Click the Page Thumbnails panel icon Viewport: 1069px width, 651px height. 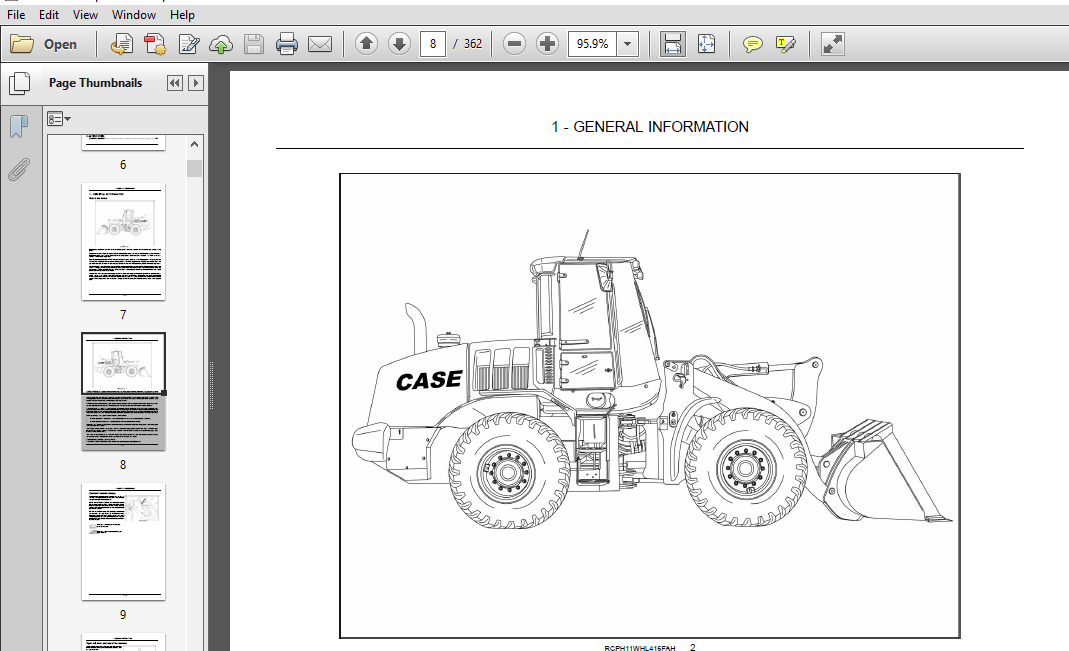coord(20,83)
